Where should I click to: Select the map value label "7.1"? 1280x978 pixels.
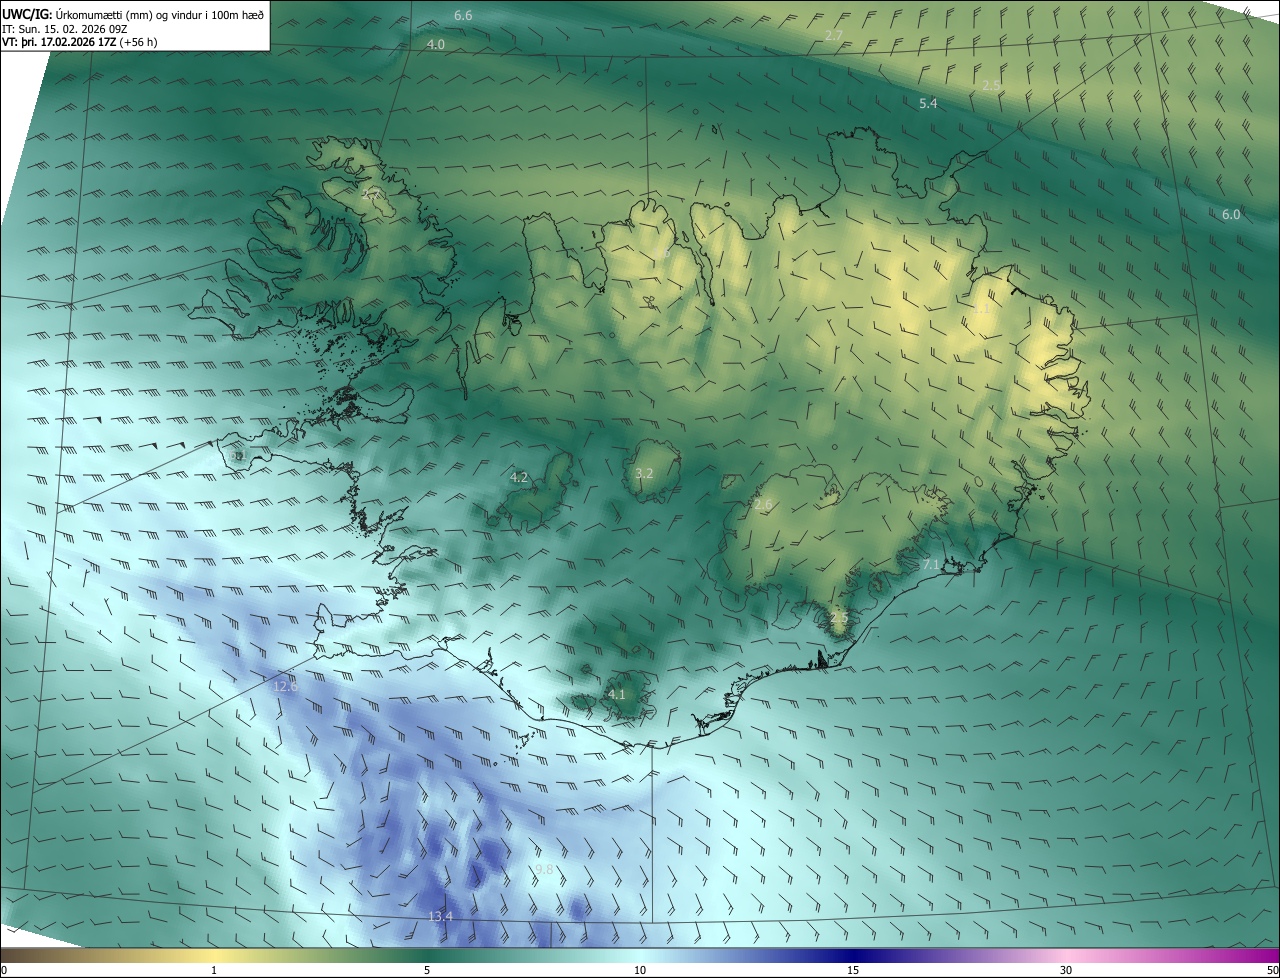pos(931,565)
